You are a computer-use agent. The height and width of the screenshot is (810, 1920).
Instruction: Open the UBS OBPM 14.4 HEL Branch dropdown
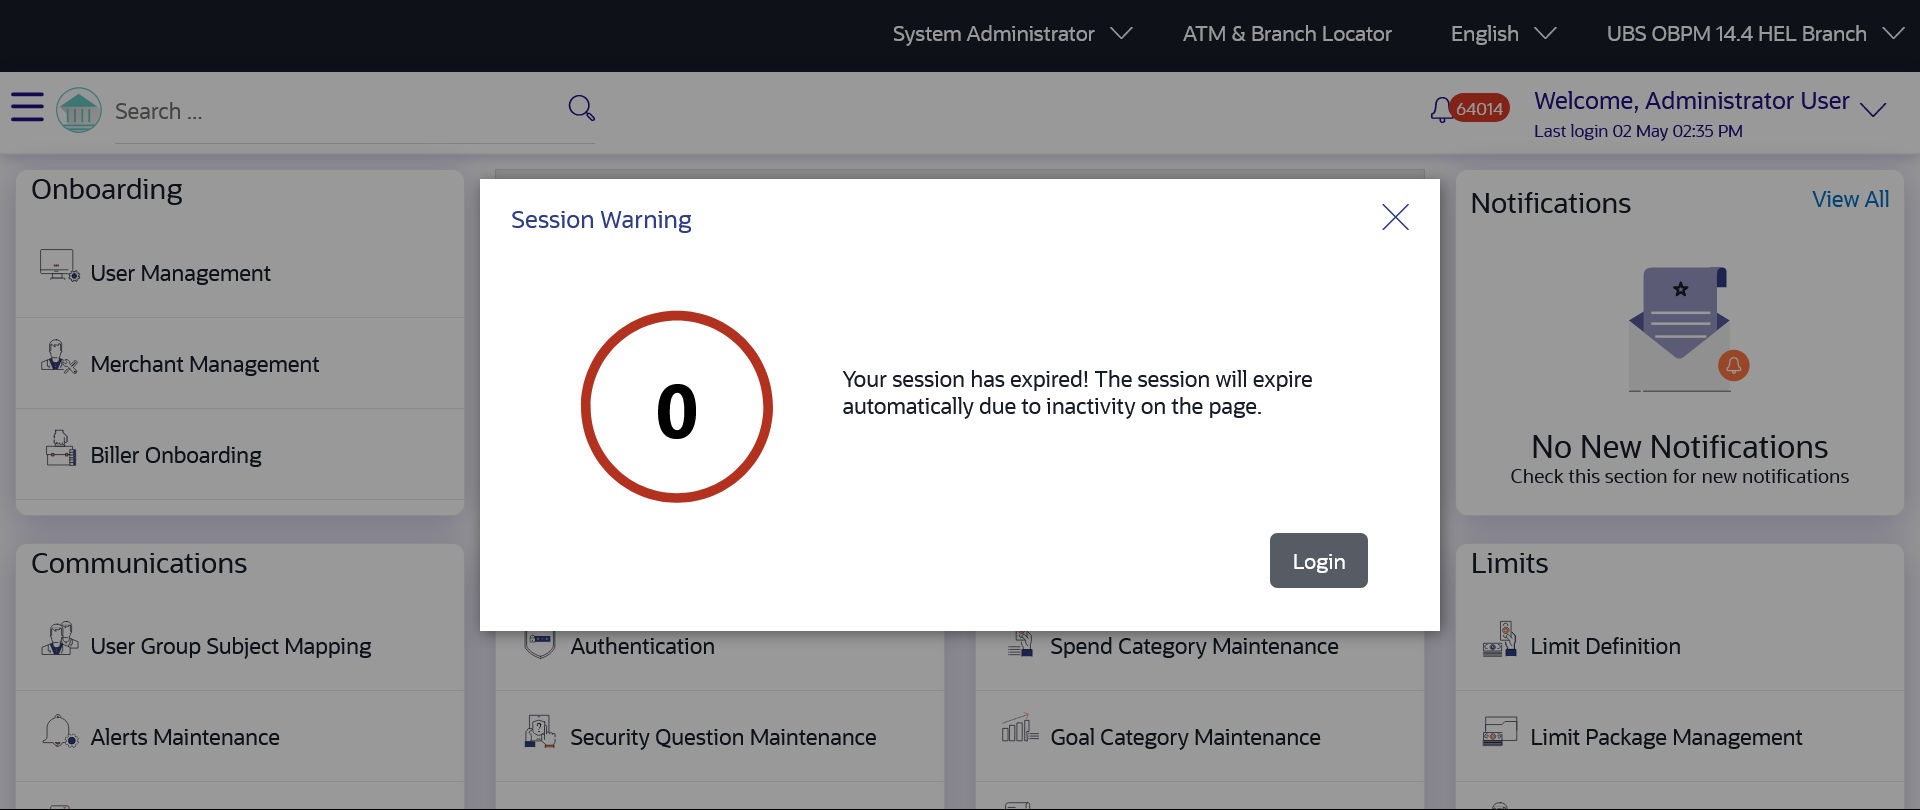point(1755,34)
